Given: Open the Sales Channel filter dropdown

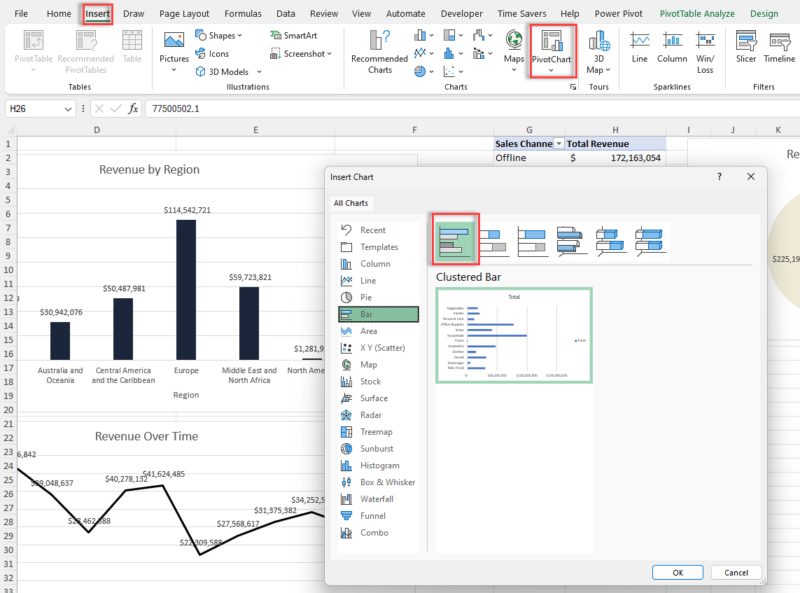Looking at the screenshot, I should coord(558,143).
